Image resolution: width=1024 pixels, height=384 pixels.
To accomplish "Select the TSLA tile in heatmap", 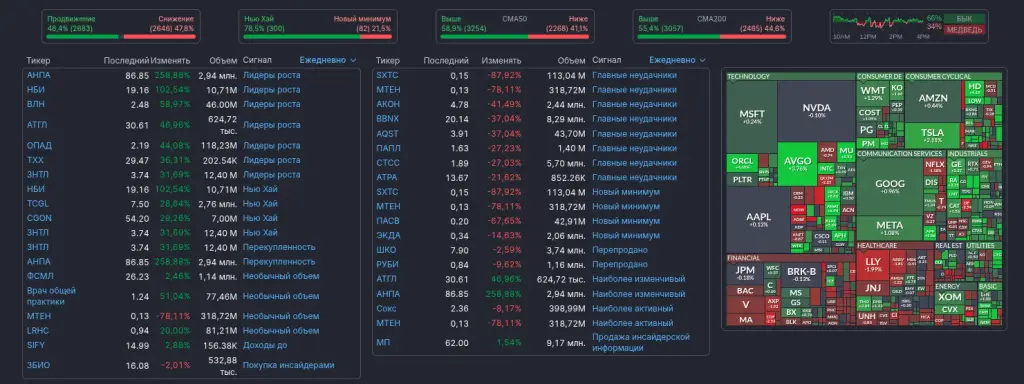I will coord(932,135).
